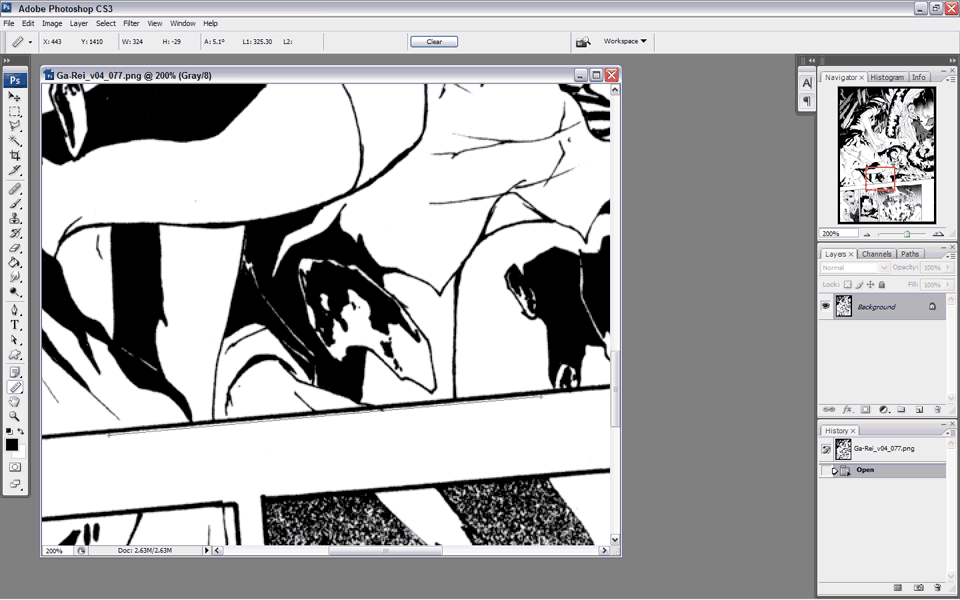Select the Pen tool

coord(15,310)
